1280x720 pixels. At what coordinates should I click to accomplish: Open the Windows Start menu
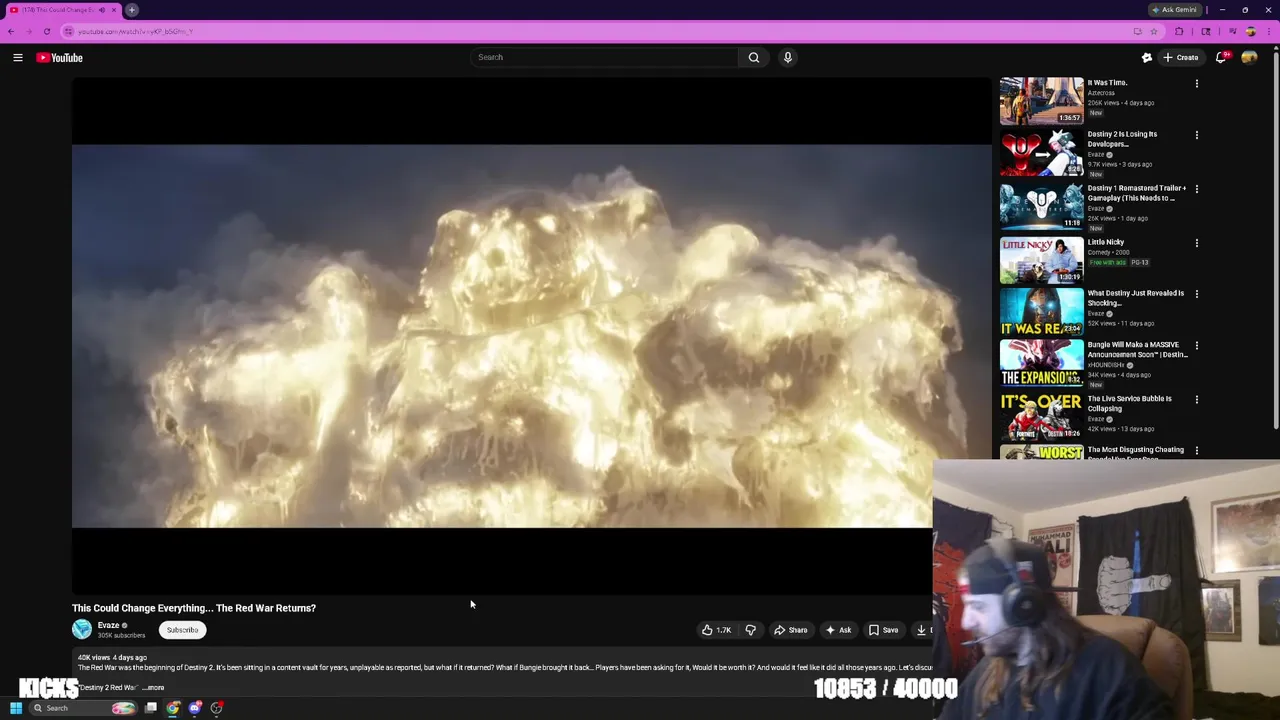click(16, 708)
